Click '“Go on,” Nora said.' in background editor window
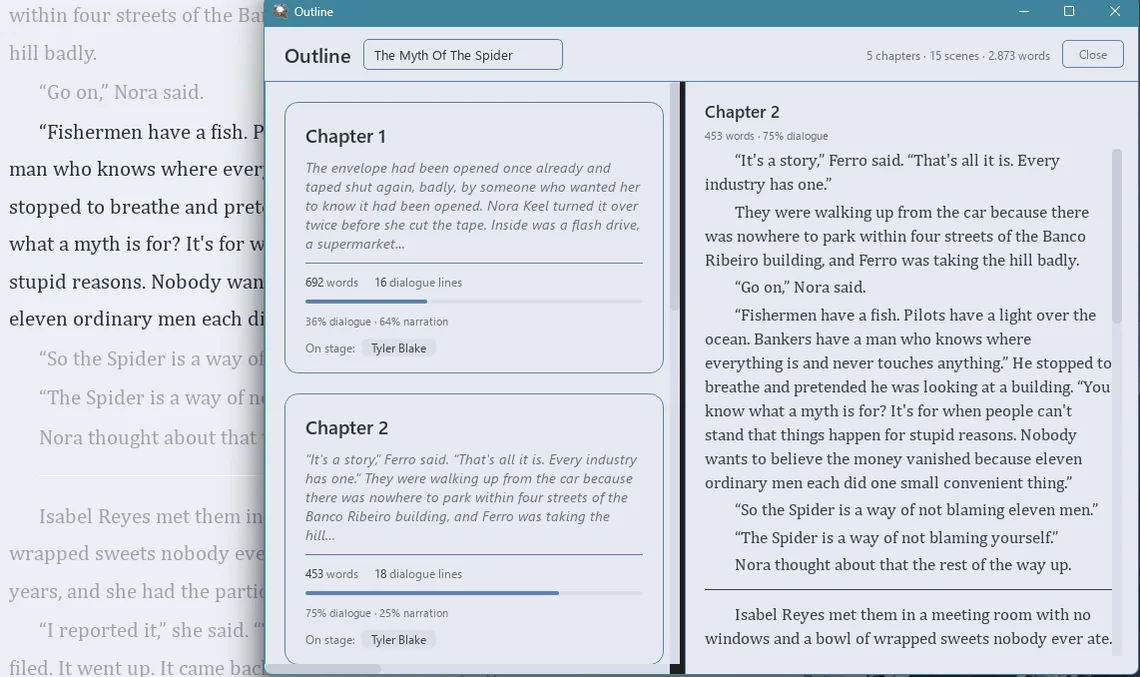The height and width of the screenshot is (677, 1140). tap(121, 92)
